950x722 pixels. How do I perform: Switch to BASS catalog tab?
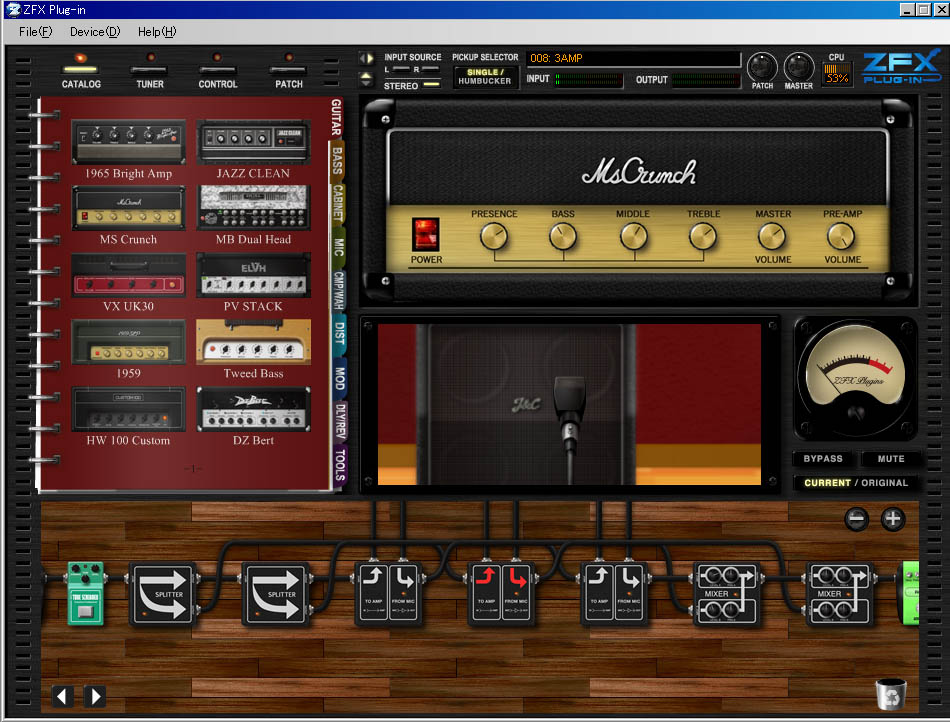(x=337, y=161)
